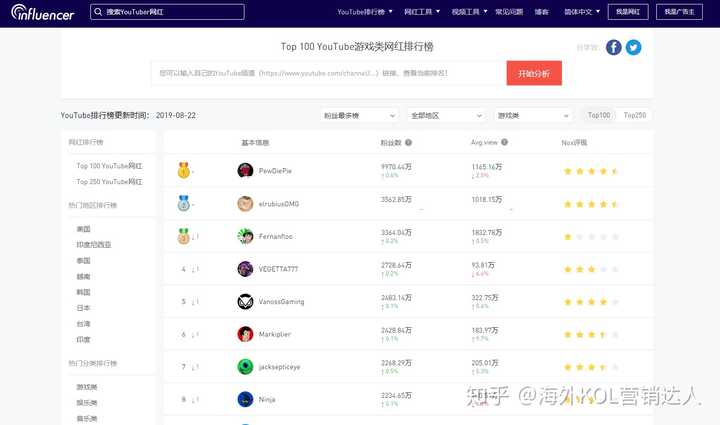Select 日本 in region sidebar
This screenshot has height=425, width=720.
[84, 308]
